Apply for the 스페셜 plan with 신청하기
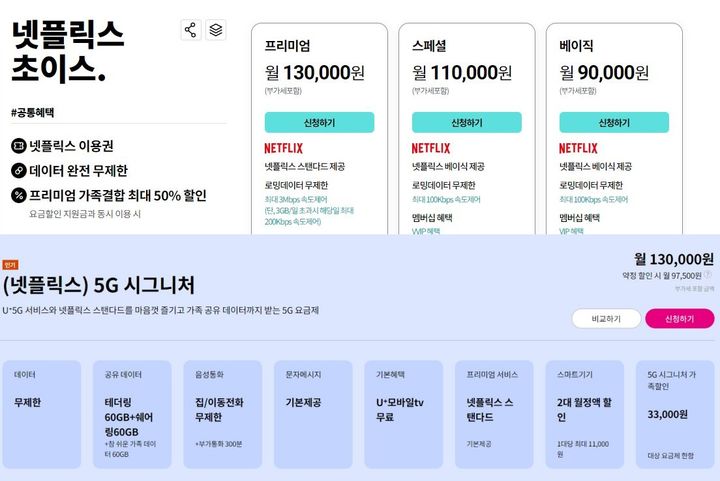 467,123
